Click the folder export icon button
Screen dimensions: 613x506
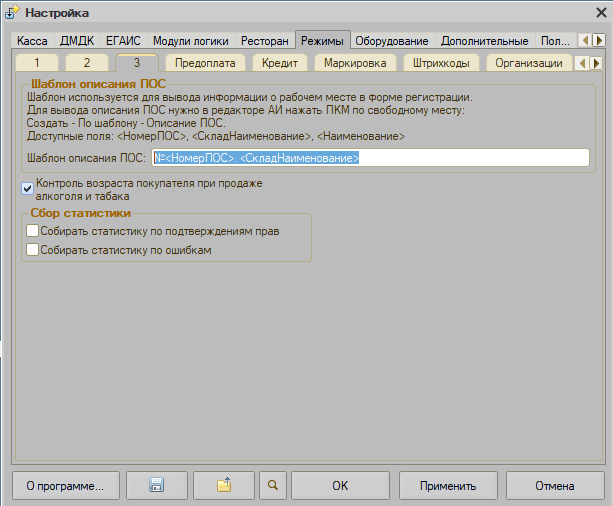point(224,486)
